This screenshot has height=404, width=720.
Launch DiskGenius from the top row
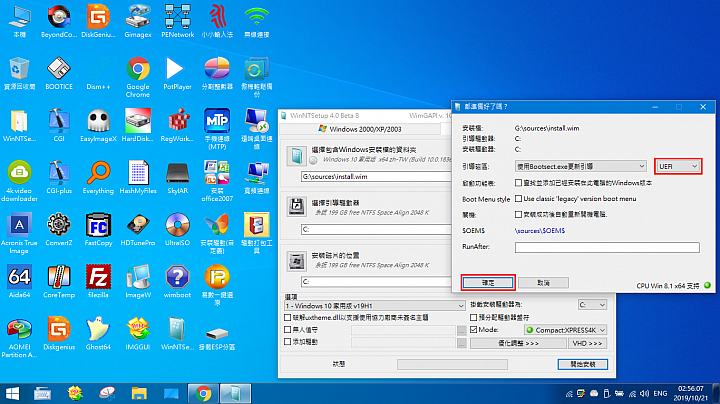[98, 22]
